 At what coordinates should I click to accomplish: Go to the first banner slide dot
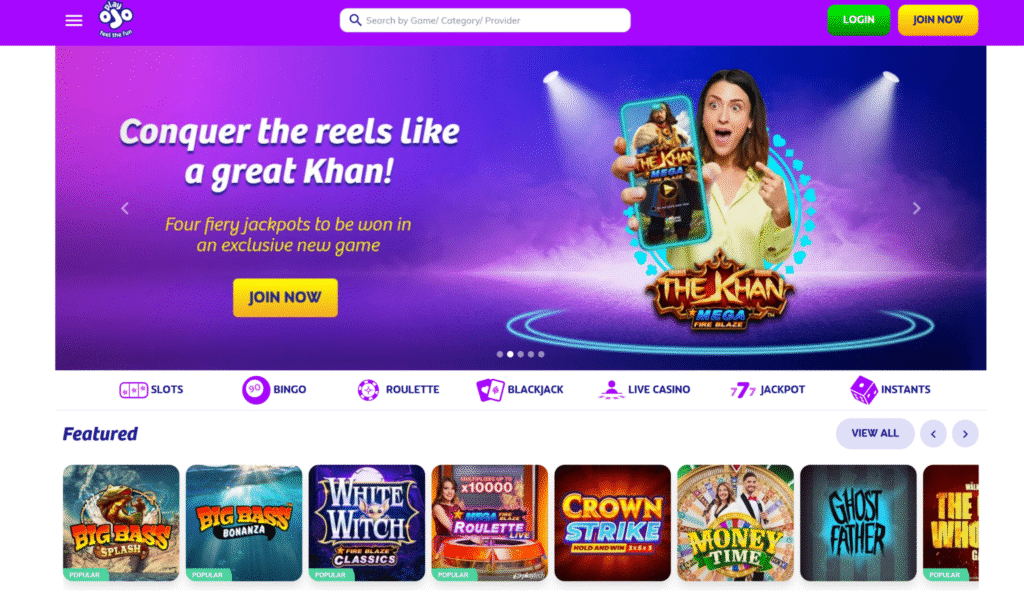(500, 355)
